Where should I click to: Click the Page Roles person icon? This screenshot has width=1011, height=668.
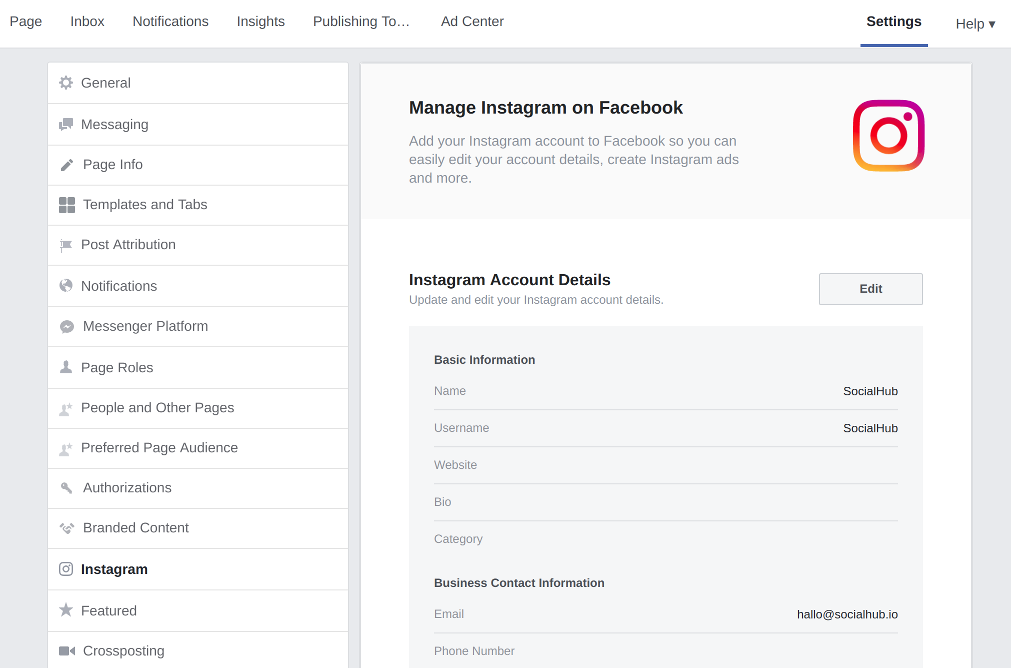coord(66,368)
